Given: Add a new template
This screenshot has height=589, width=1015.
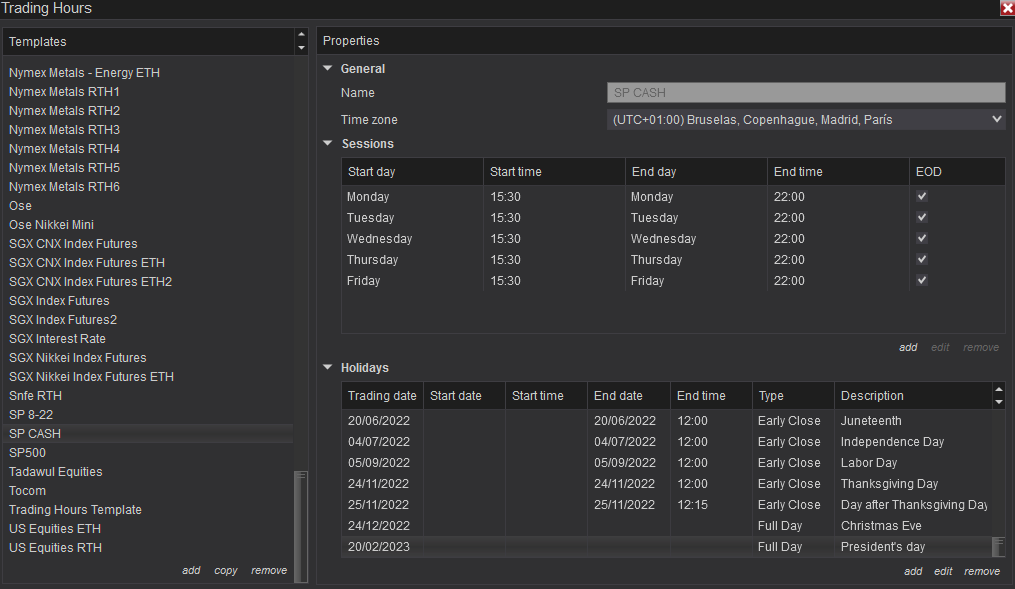Looking at the screenshot, I should click(191, 570).
